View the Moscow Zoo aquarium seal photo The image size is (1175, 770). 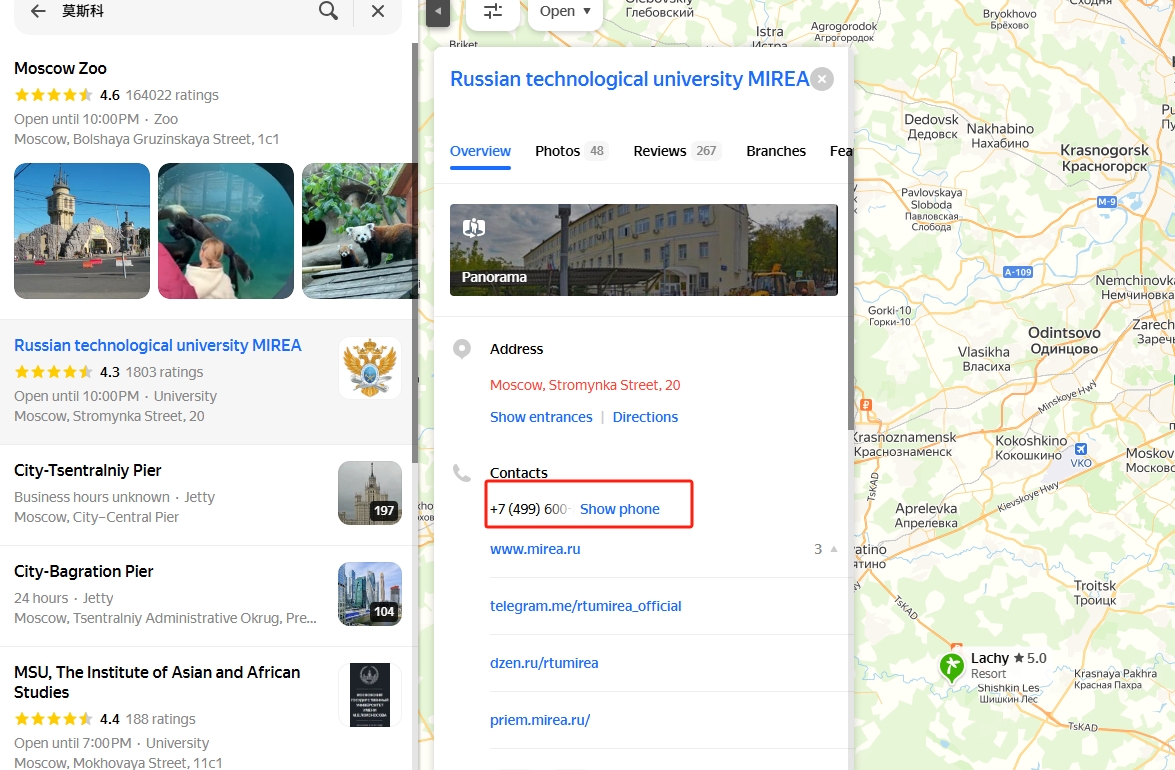[226, 231]
